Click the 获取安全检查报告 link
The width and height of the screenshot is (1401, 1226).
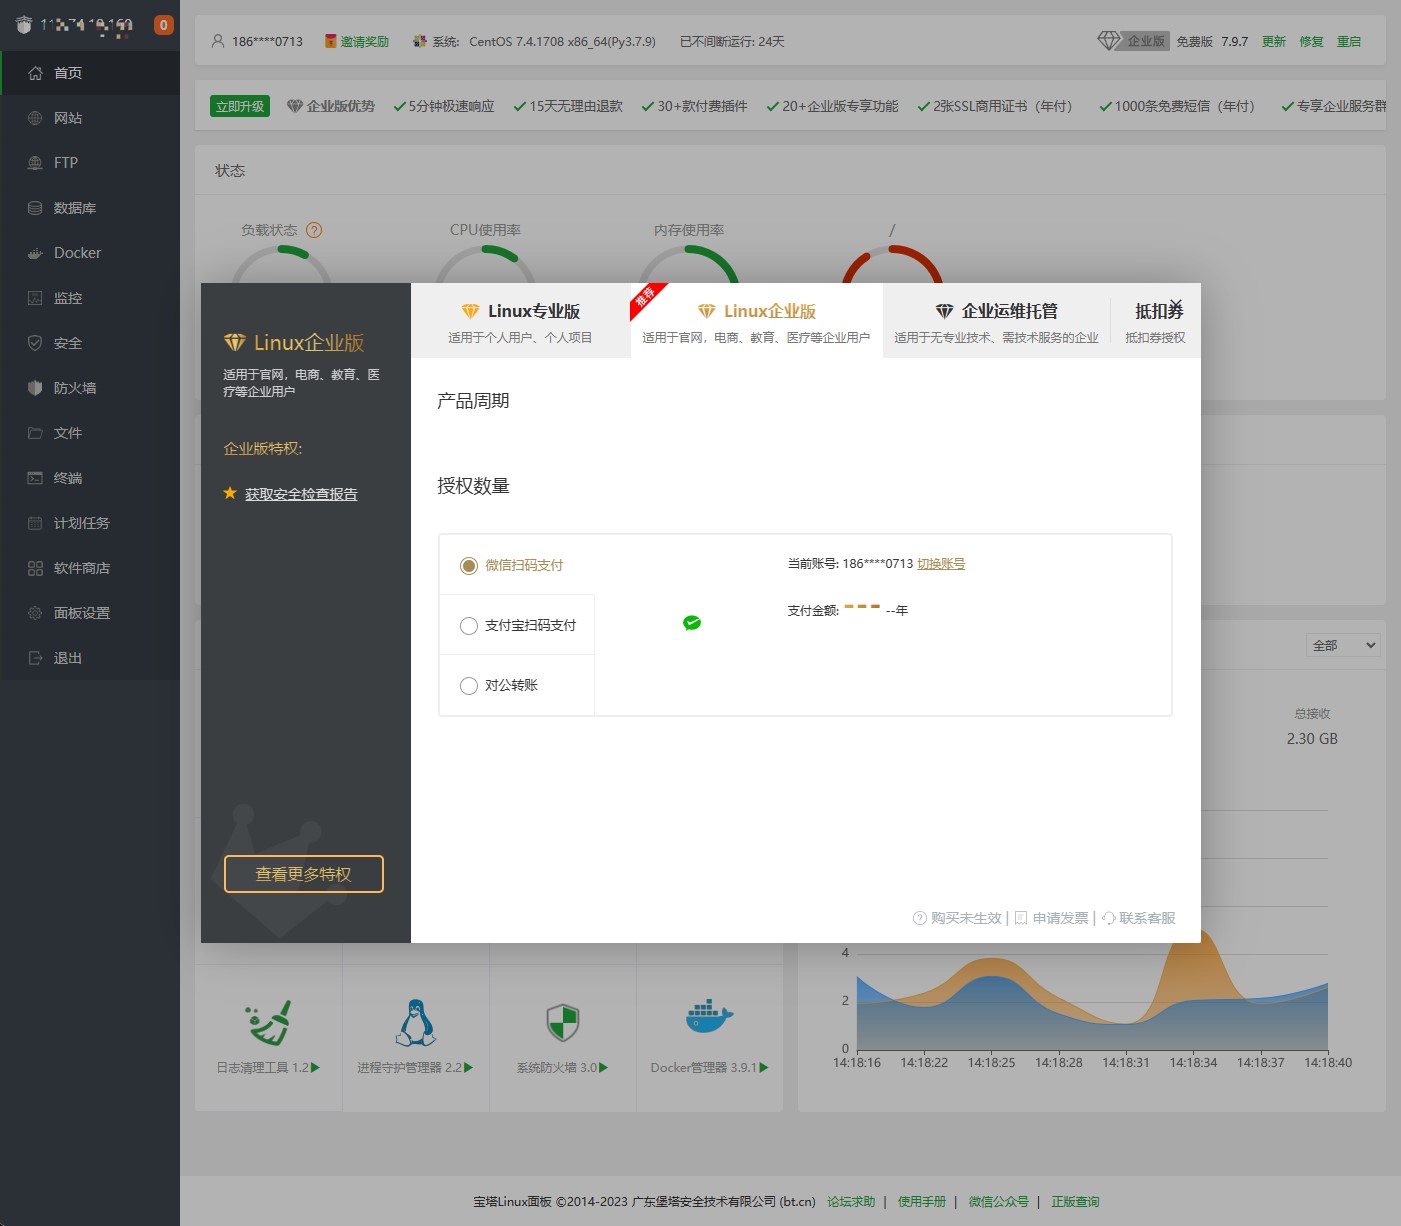point(301,494)
